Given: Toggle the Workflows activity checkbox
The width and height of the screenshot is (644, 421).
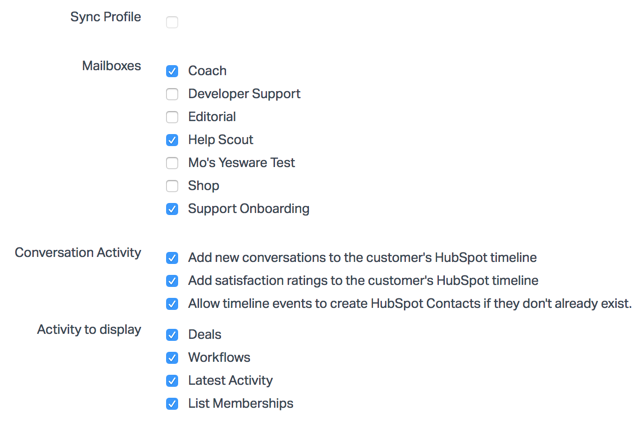Looking at the screenshot, I should pyautogui.click(x=172, y=358).
